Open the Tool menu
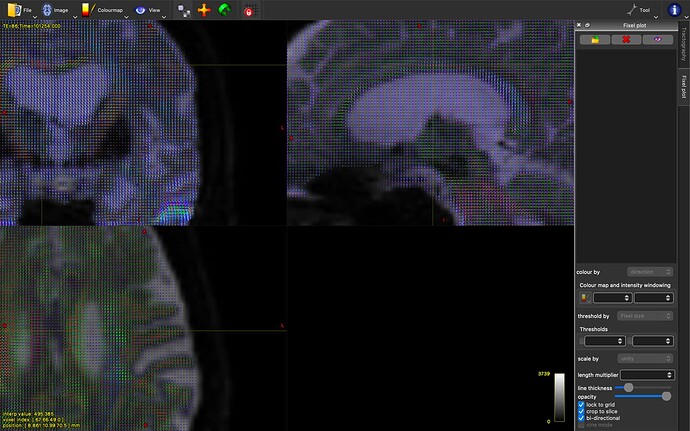Screen dimensions: 690x431 click(x=642, y=10)
